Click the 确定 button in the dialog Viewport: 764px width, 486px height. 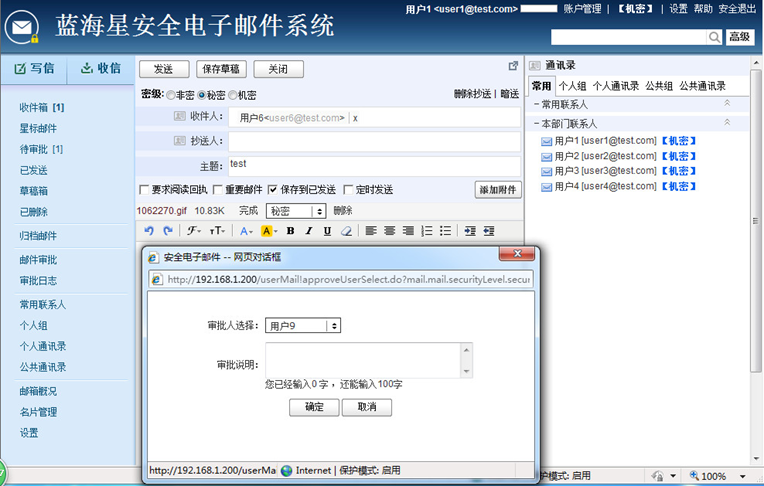(313, 407)
